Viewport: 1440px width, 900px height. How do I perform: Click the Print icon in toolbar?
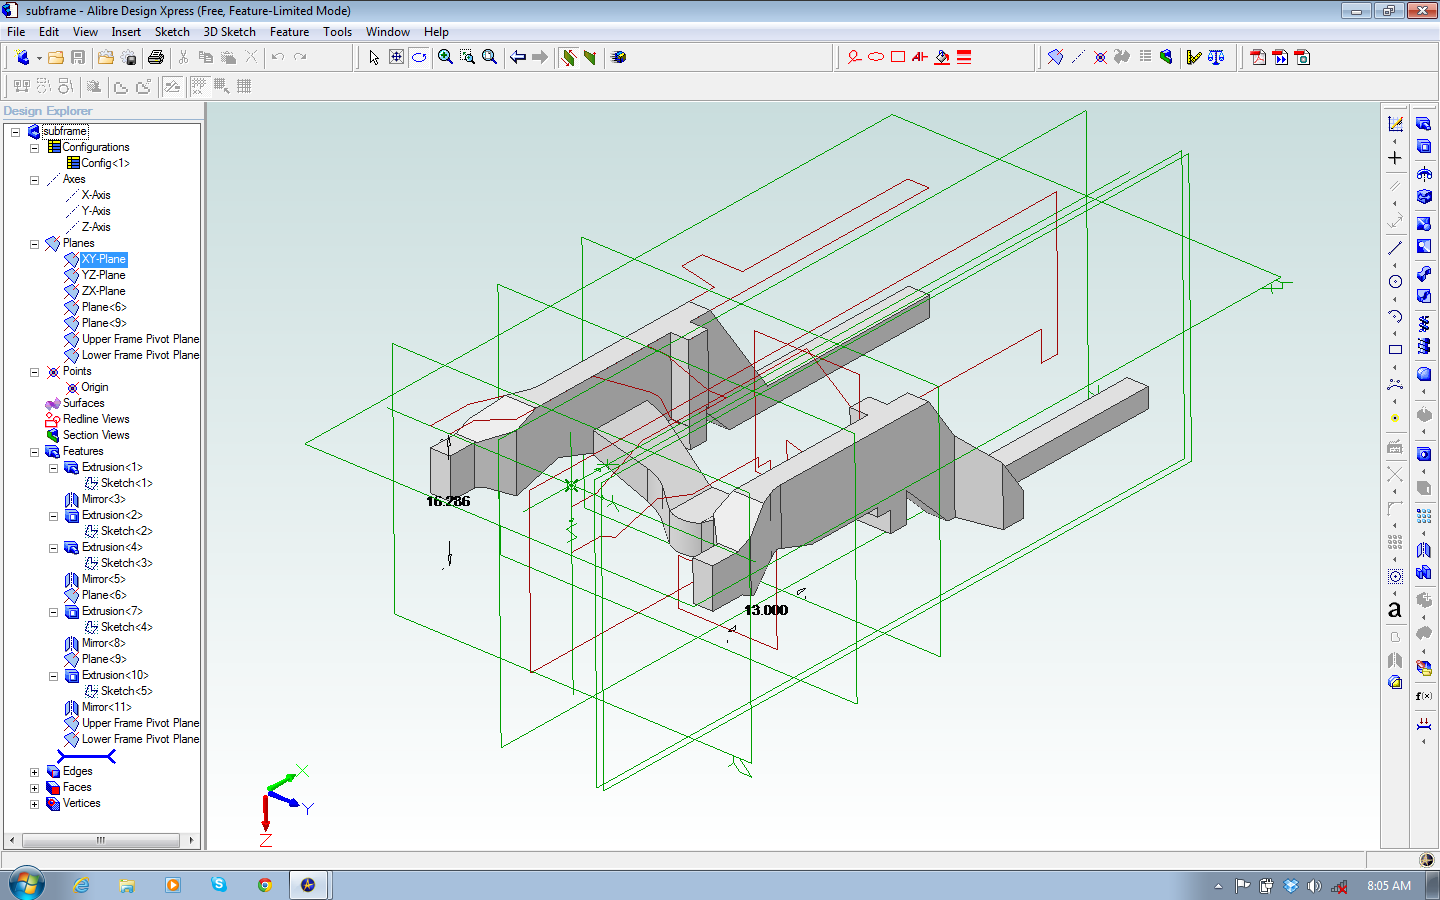click(x=156, y=57)
